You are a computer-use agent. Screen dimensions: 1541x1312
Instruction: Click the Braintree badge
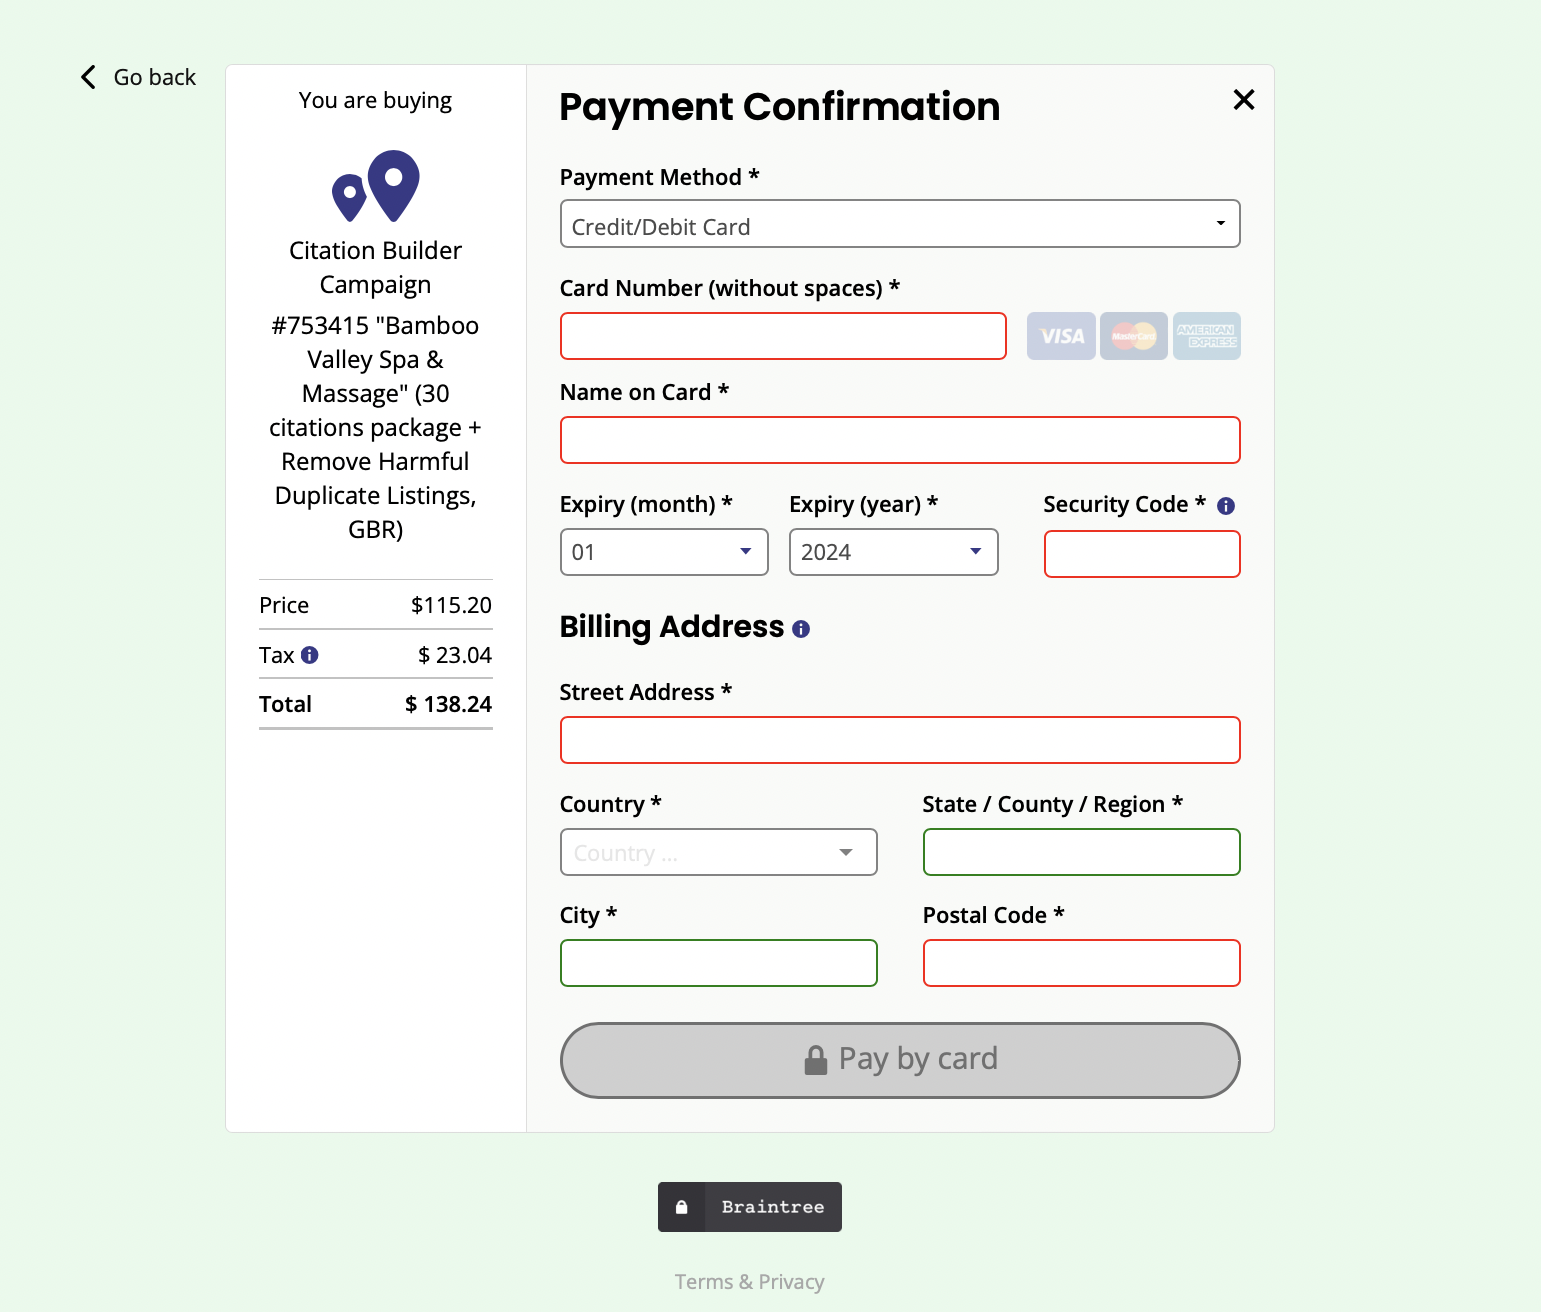tap(749, 1207)
